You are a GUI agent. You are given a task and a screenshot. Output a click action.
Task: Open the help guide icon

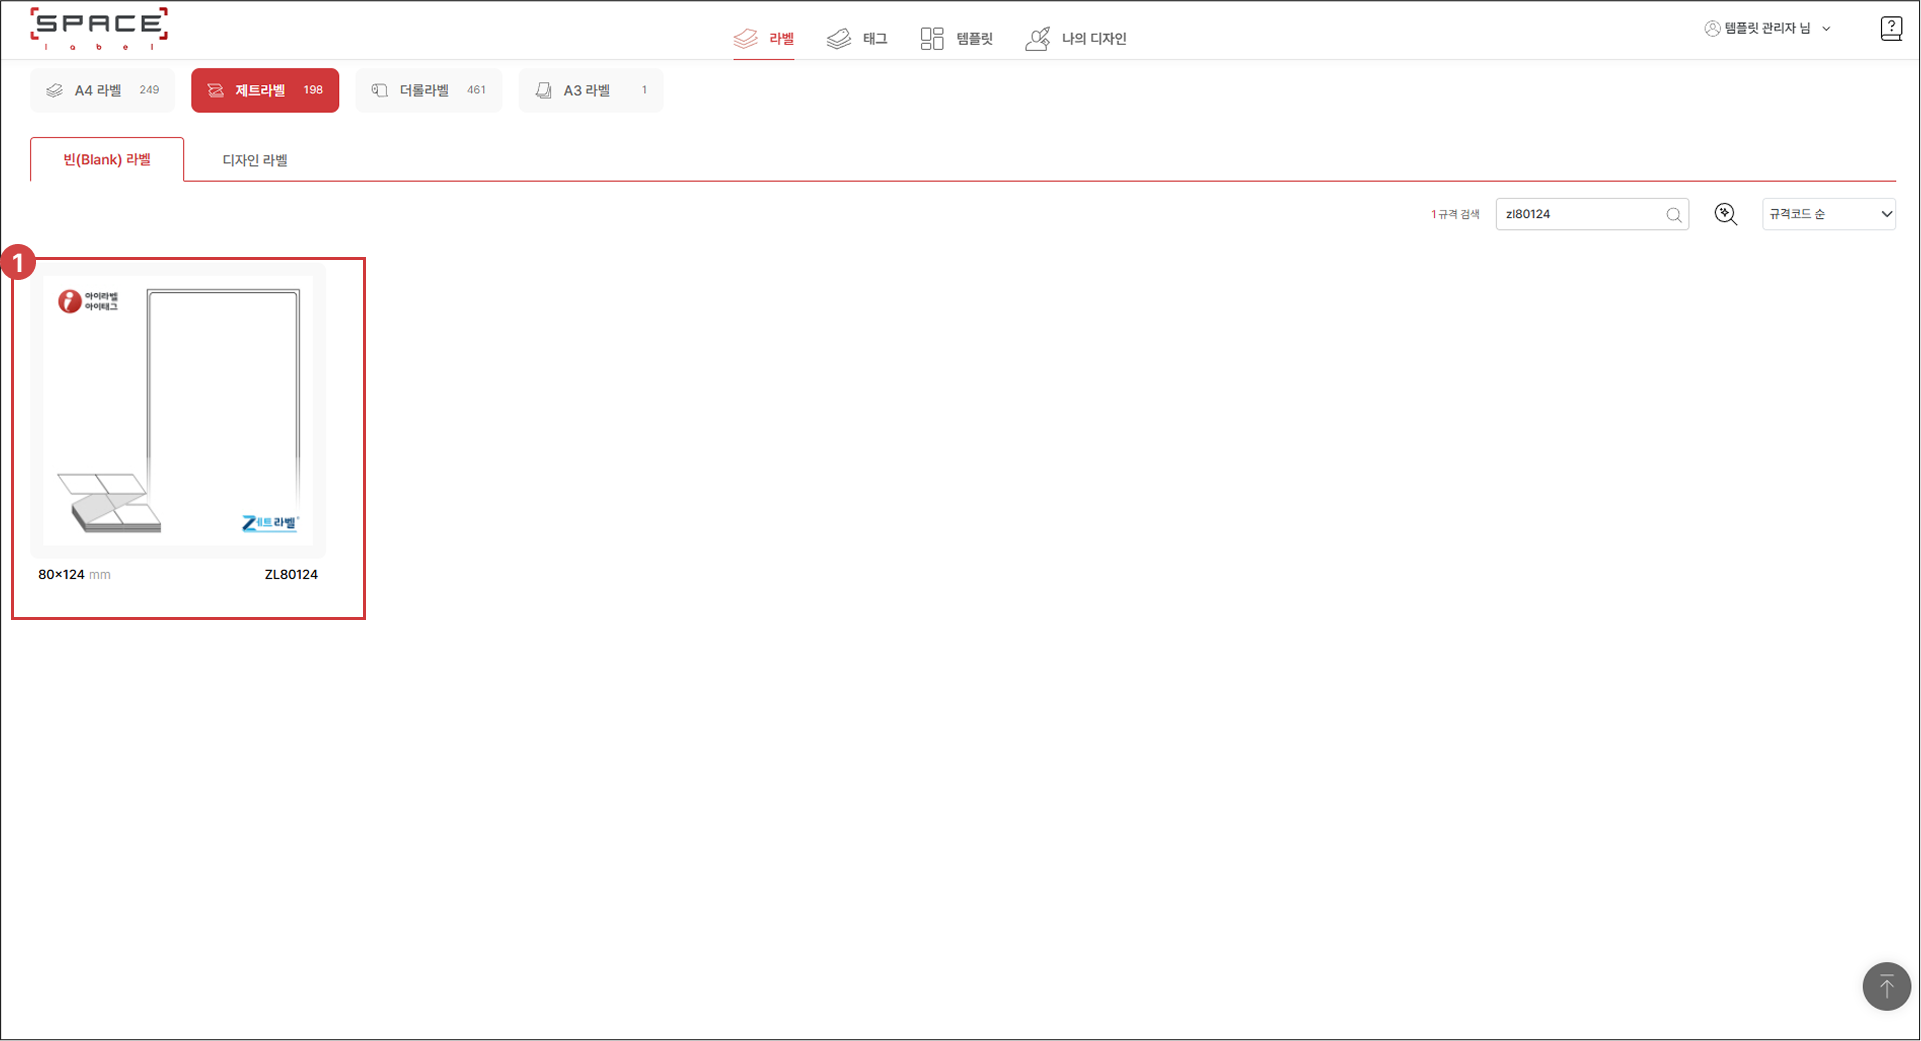click(1890, 29)
